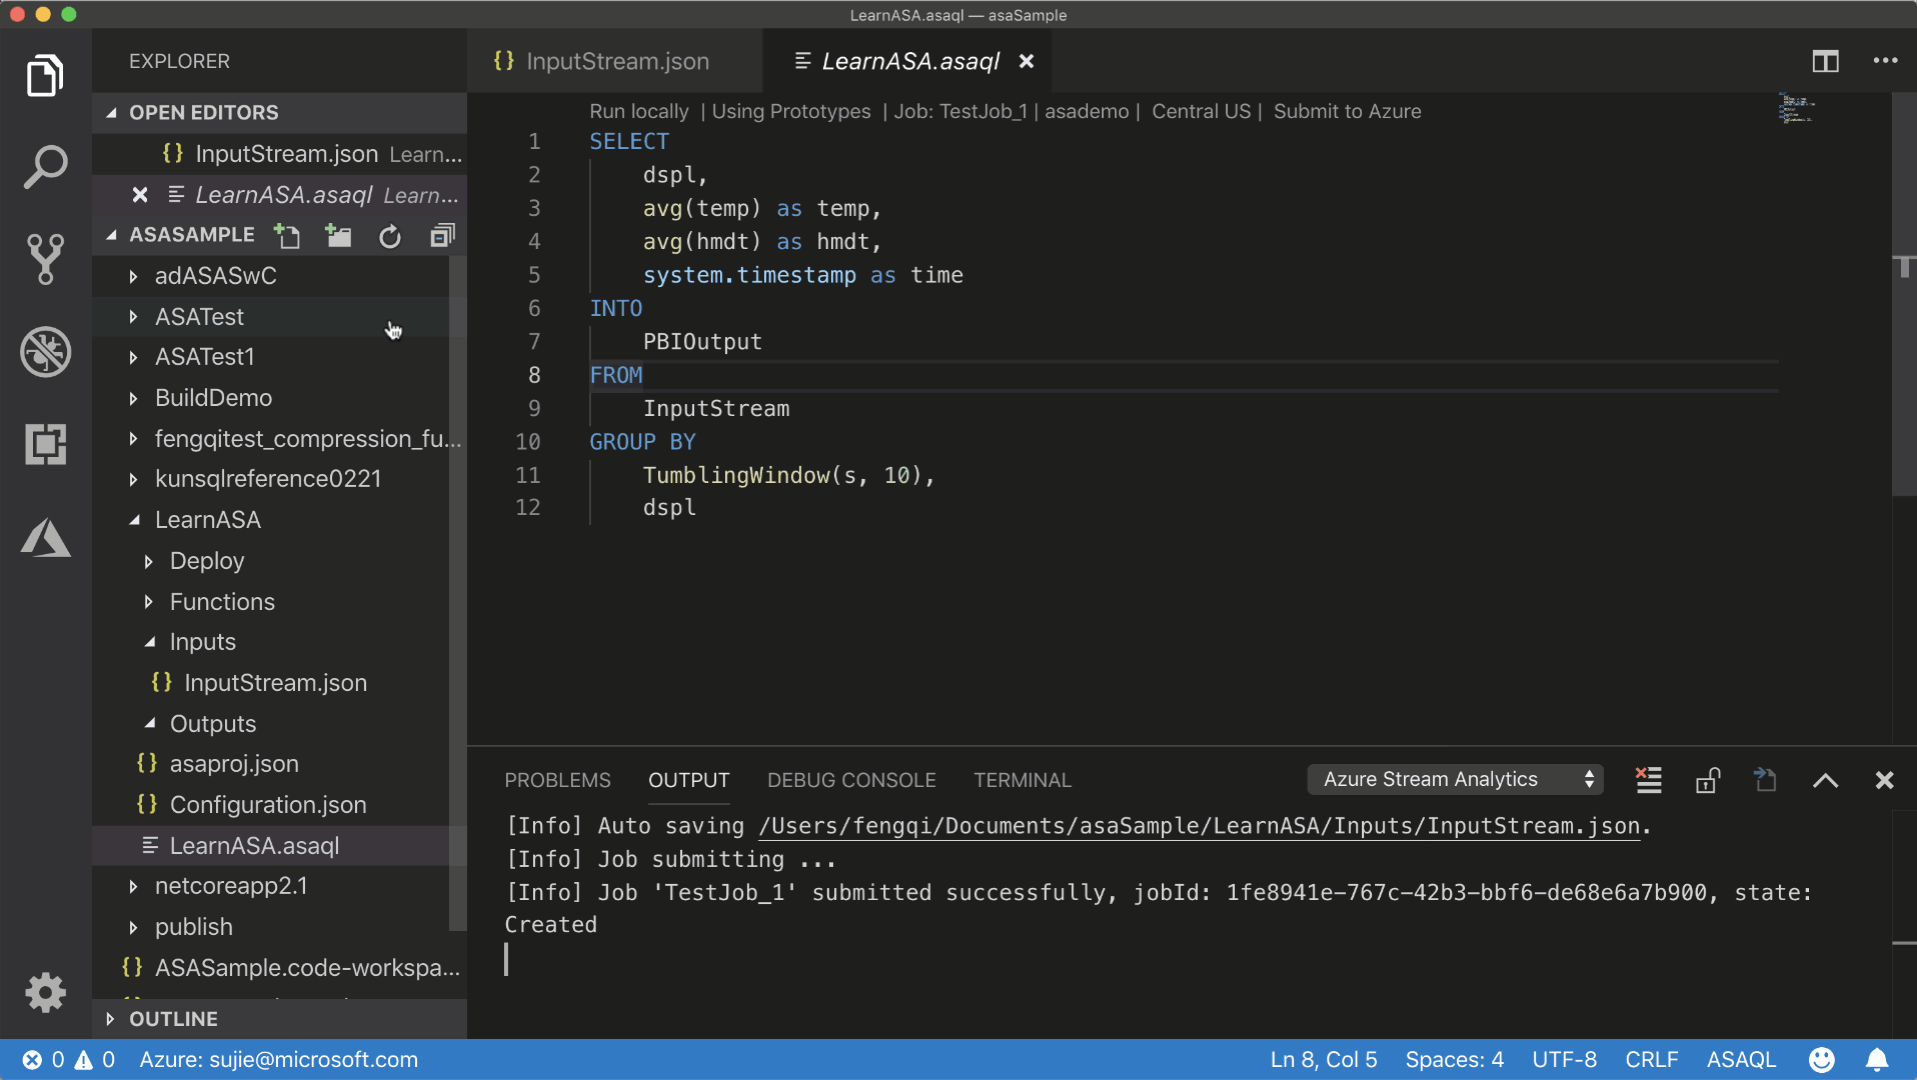1917x1080 pixels.
Task: Toggle split editor layout
Action: 1825,61
